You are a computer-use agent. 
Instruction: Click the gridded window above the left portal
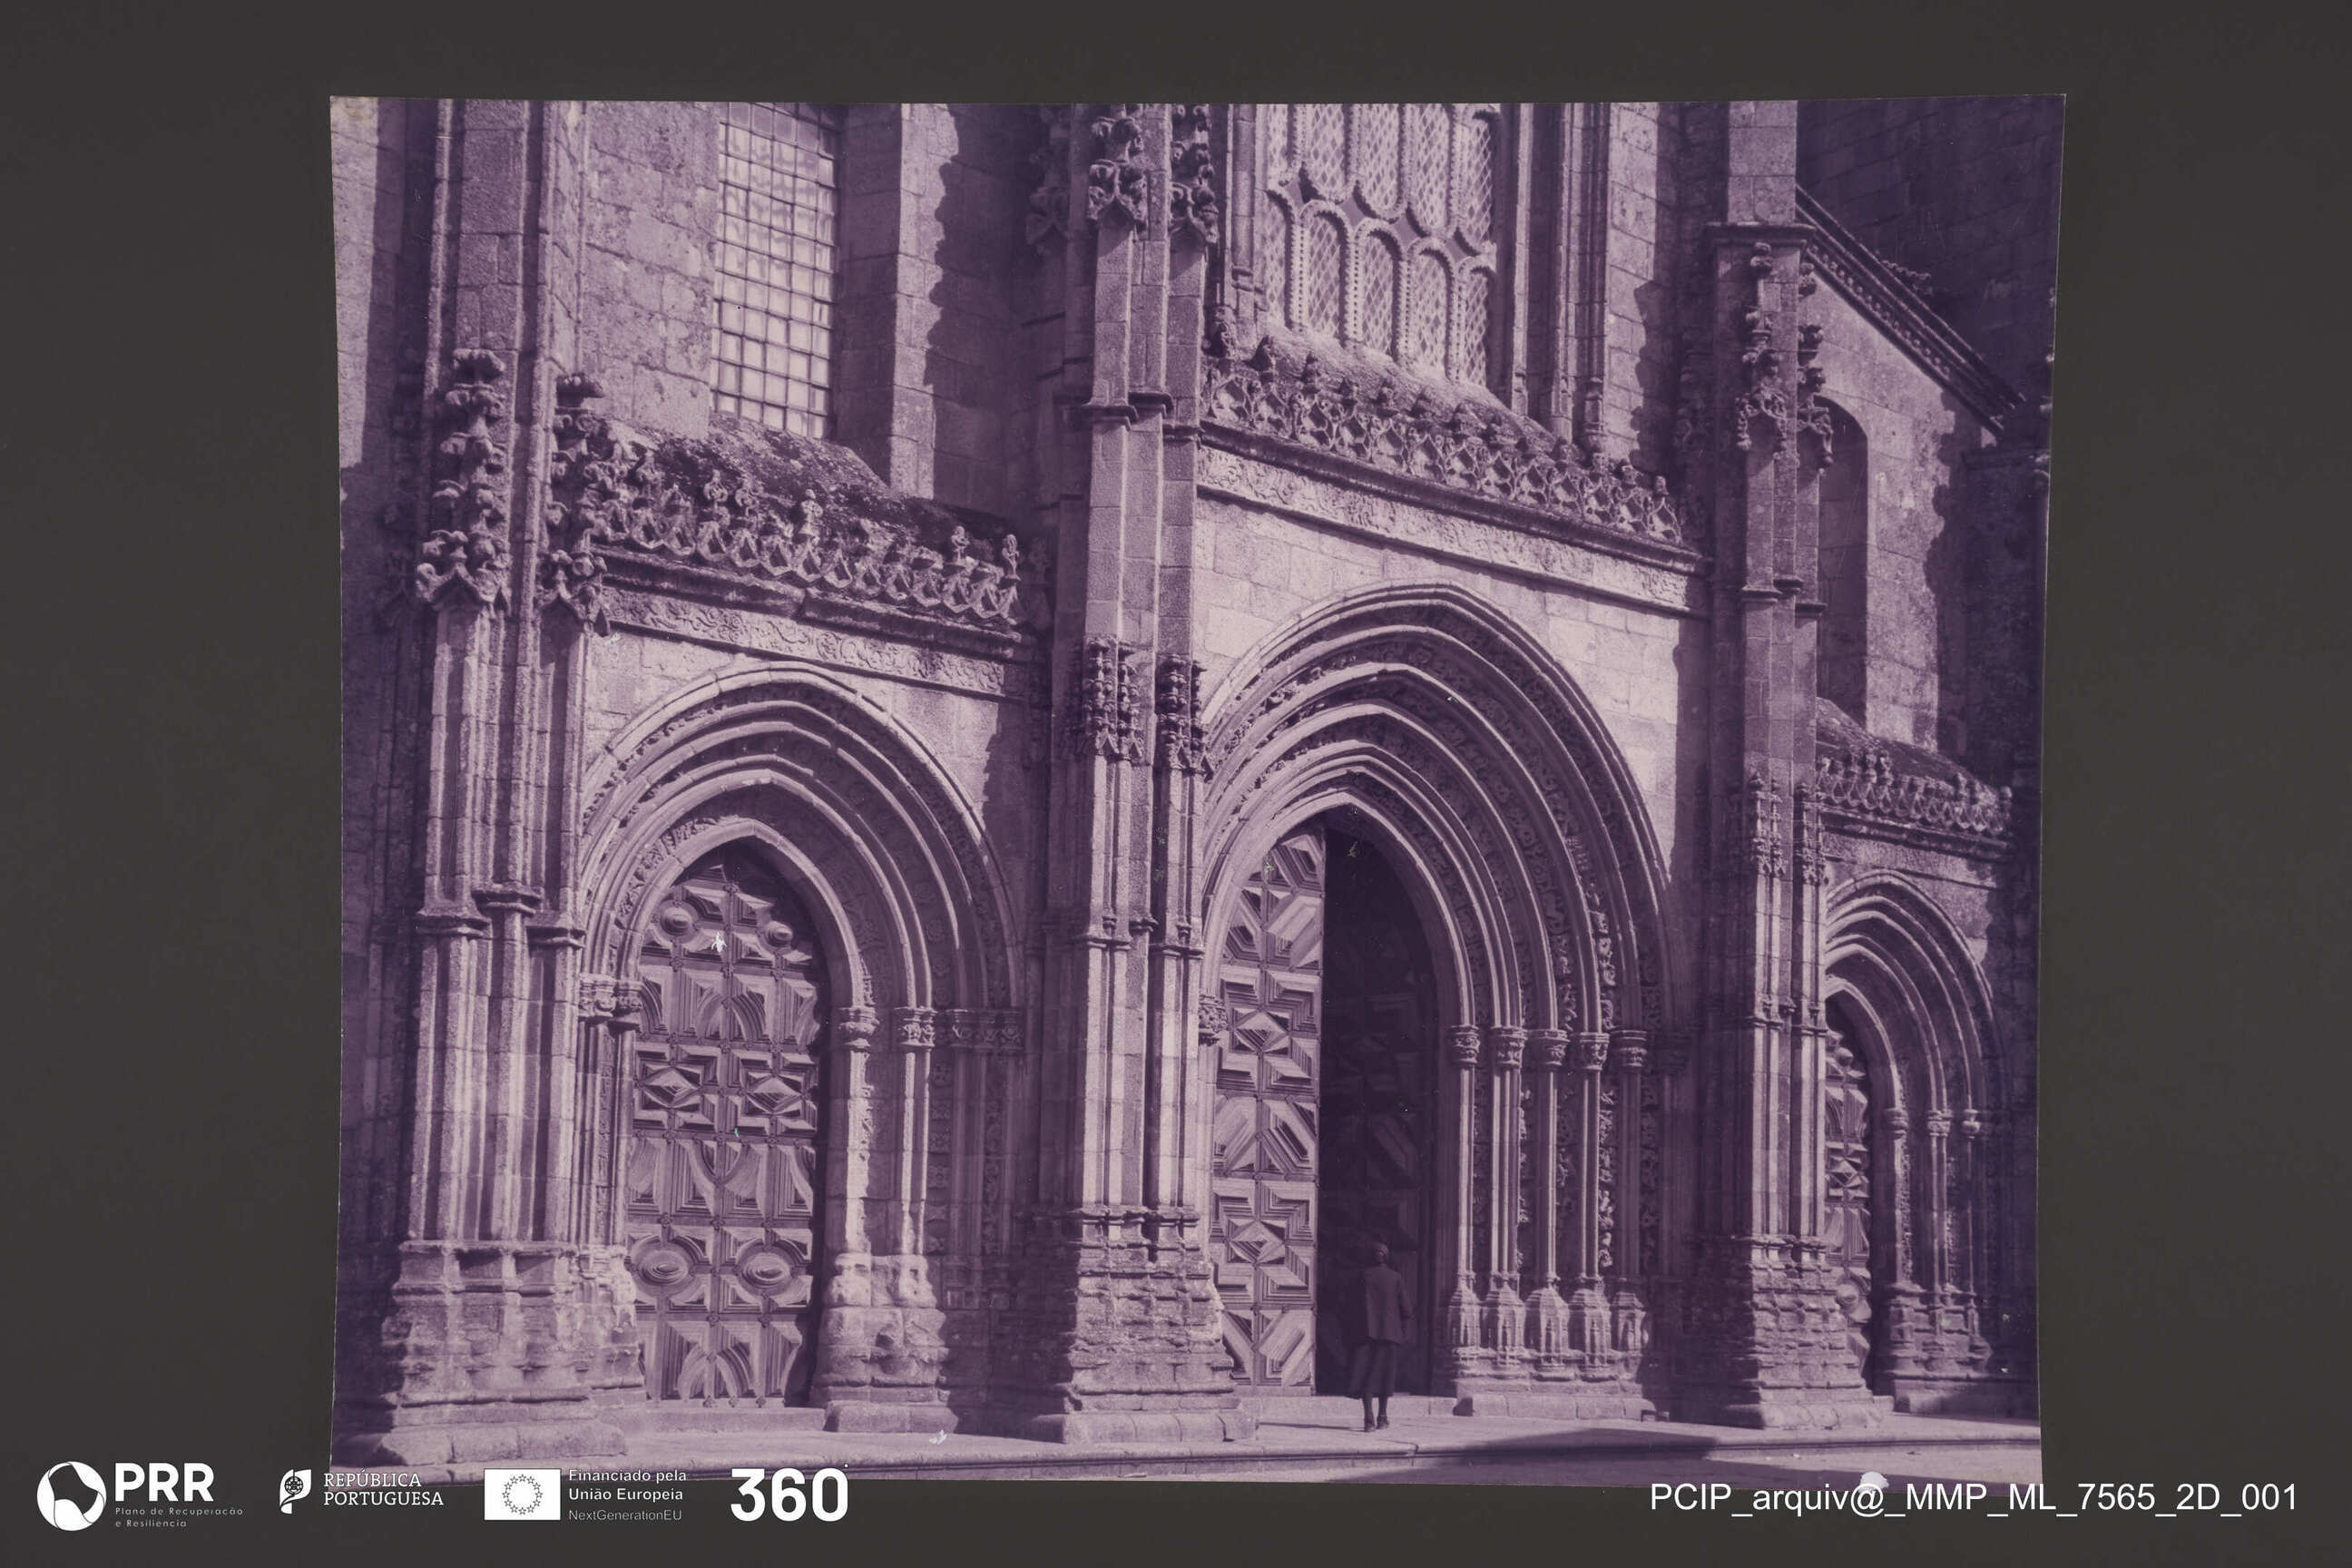click(775, 270)
